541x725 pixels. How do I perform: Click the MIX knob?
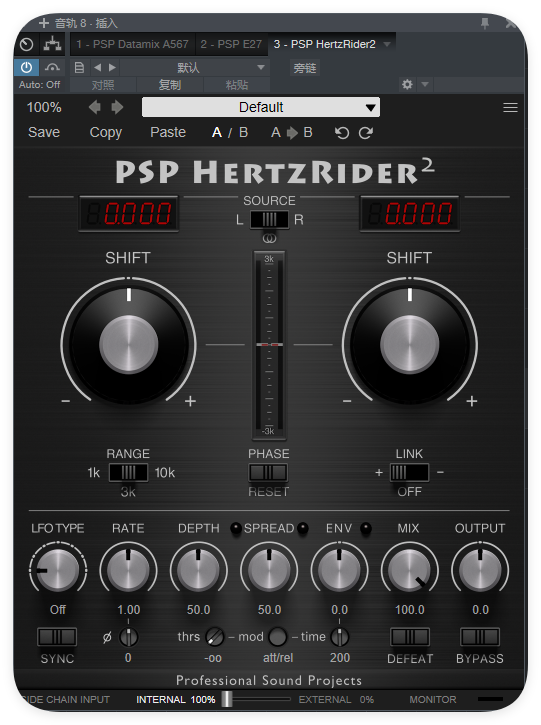pos(410,570)
